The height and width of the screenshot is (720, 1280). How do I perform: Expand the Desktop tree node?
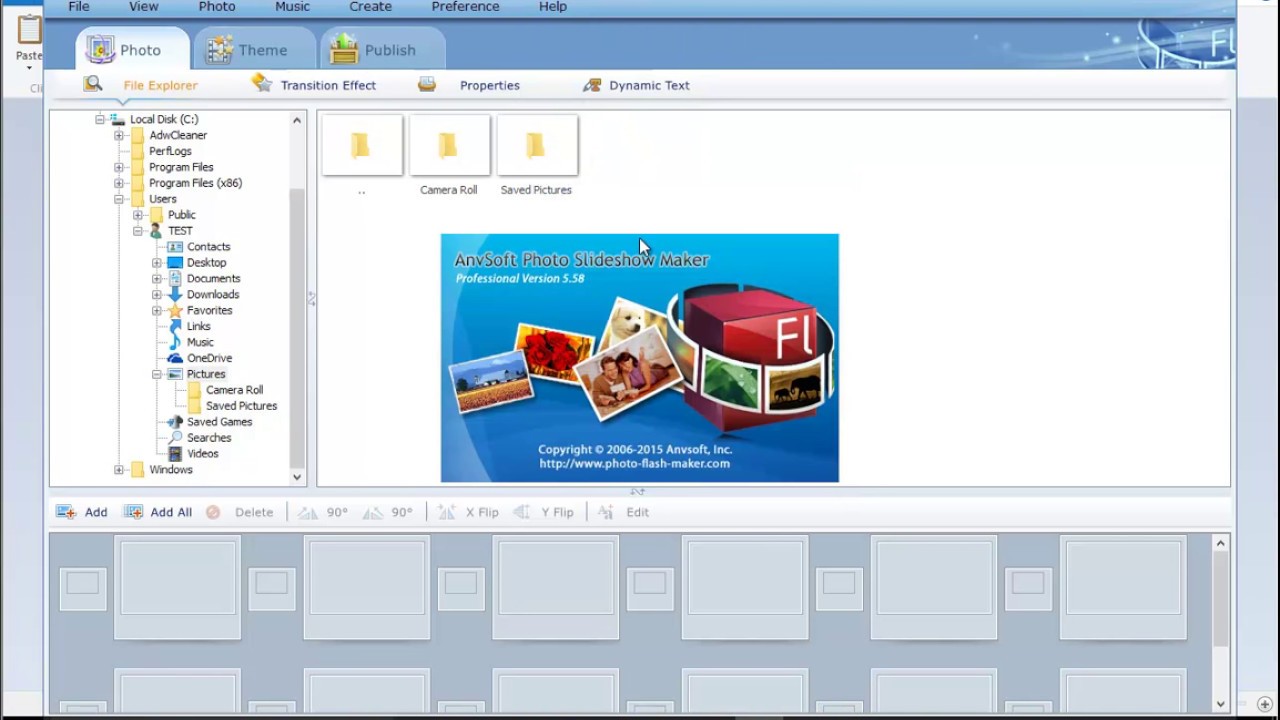(157, 263)
